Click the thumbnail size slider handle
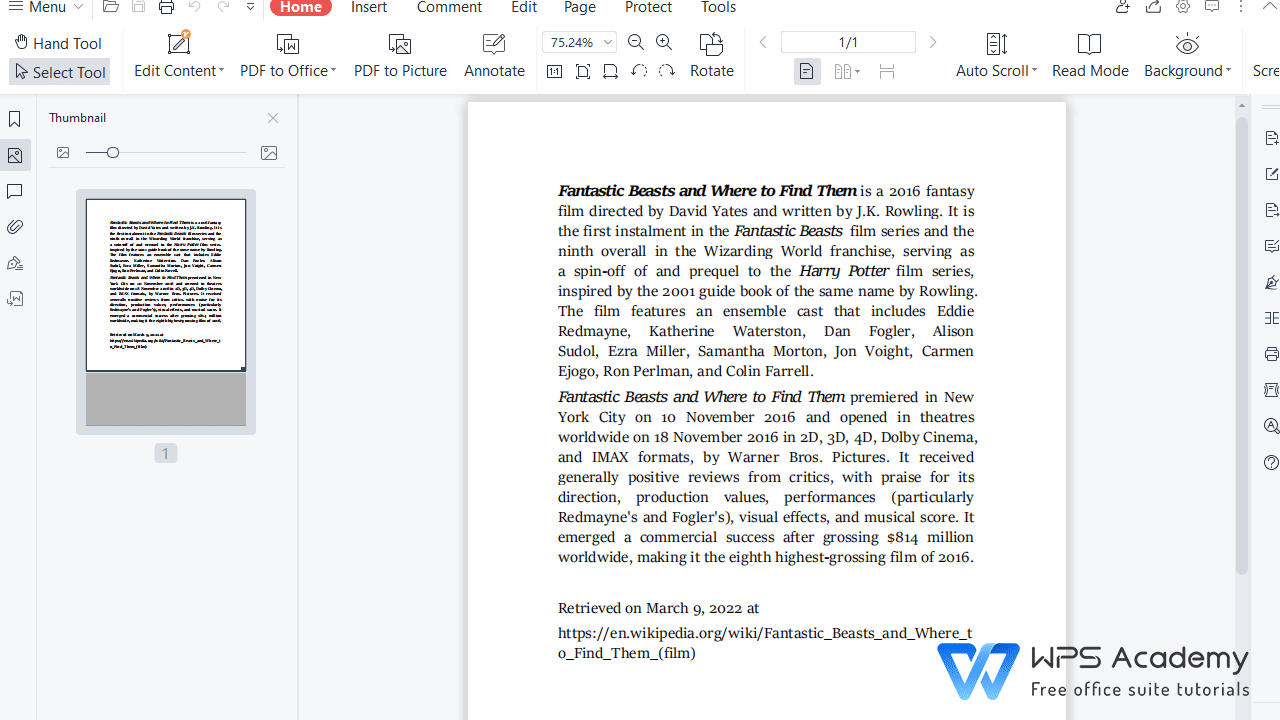Viewport: 1280px width, 720px height. point(113,153)
